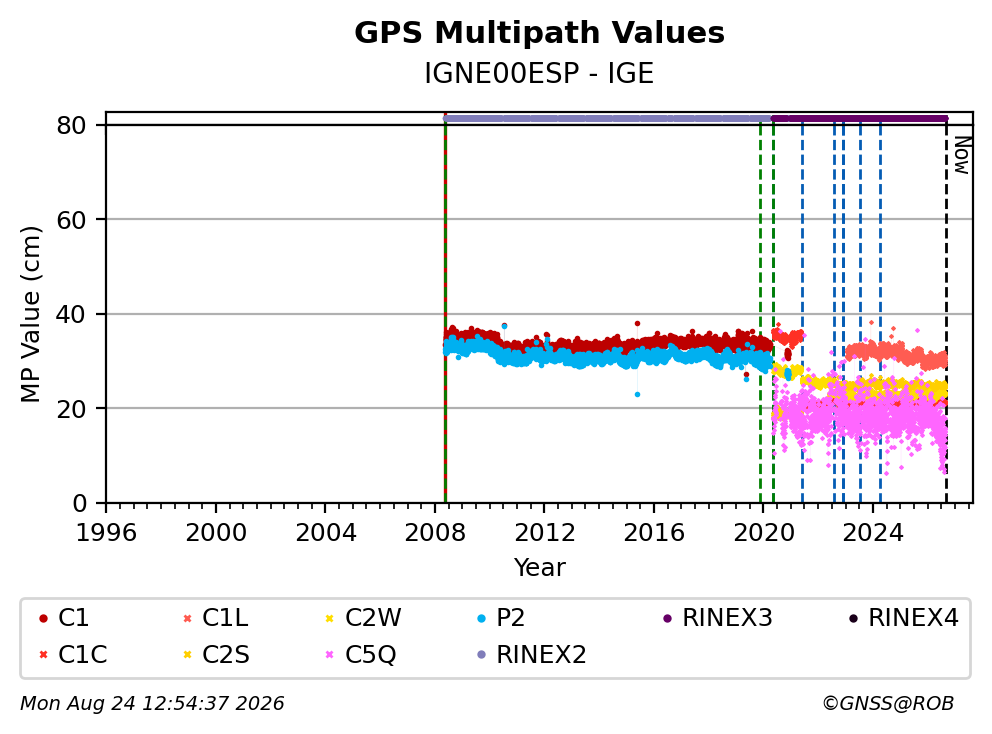Click the ©GNSS@ROB credit text

pos(888,704)
